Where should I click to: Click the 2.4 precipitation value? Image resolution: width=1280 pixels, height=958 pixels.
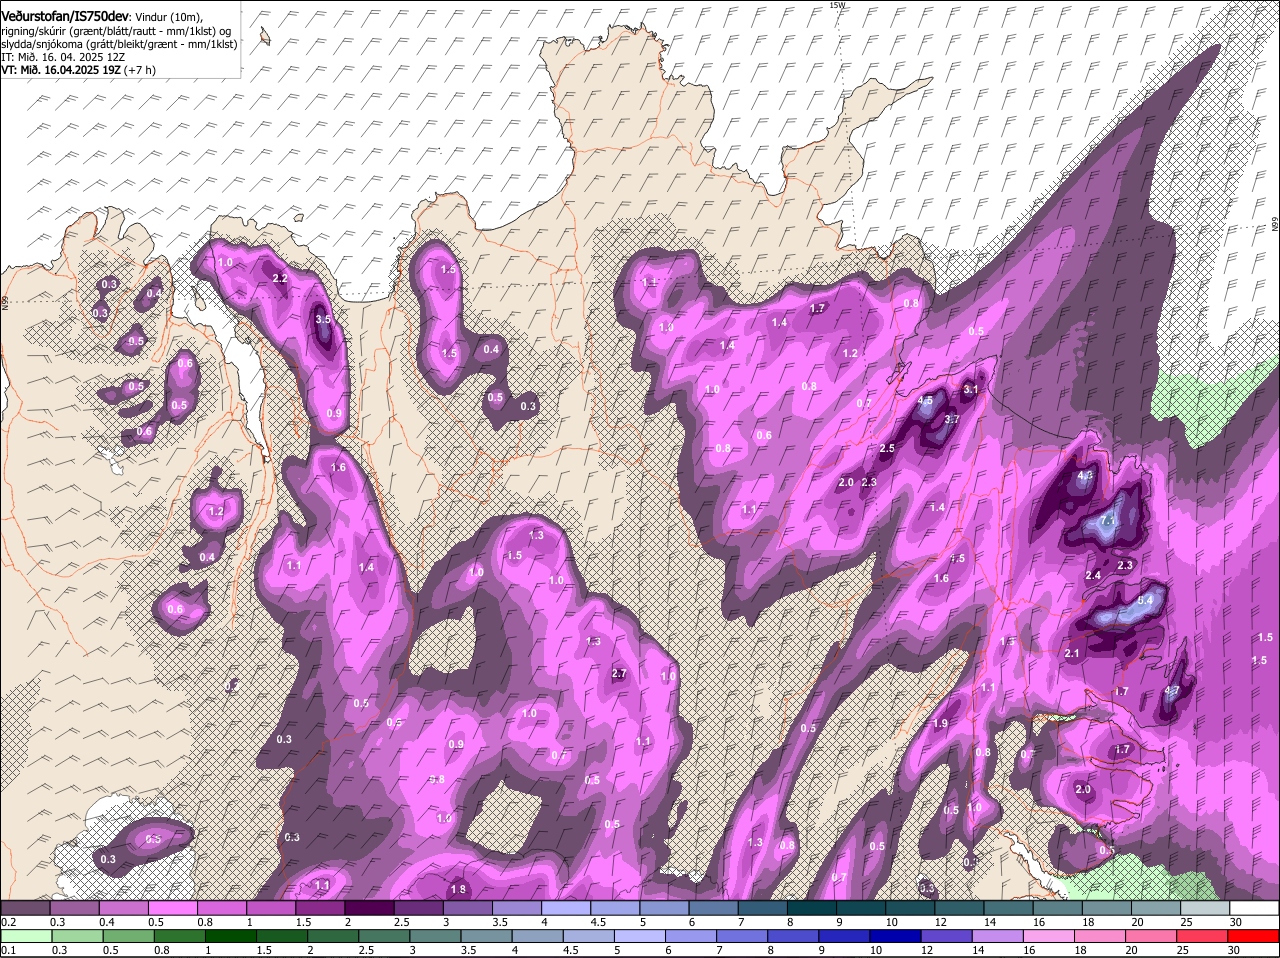pyautogui.click(x=1093, y=575)
